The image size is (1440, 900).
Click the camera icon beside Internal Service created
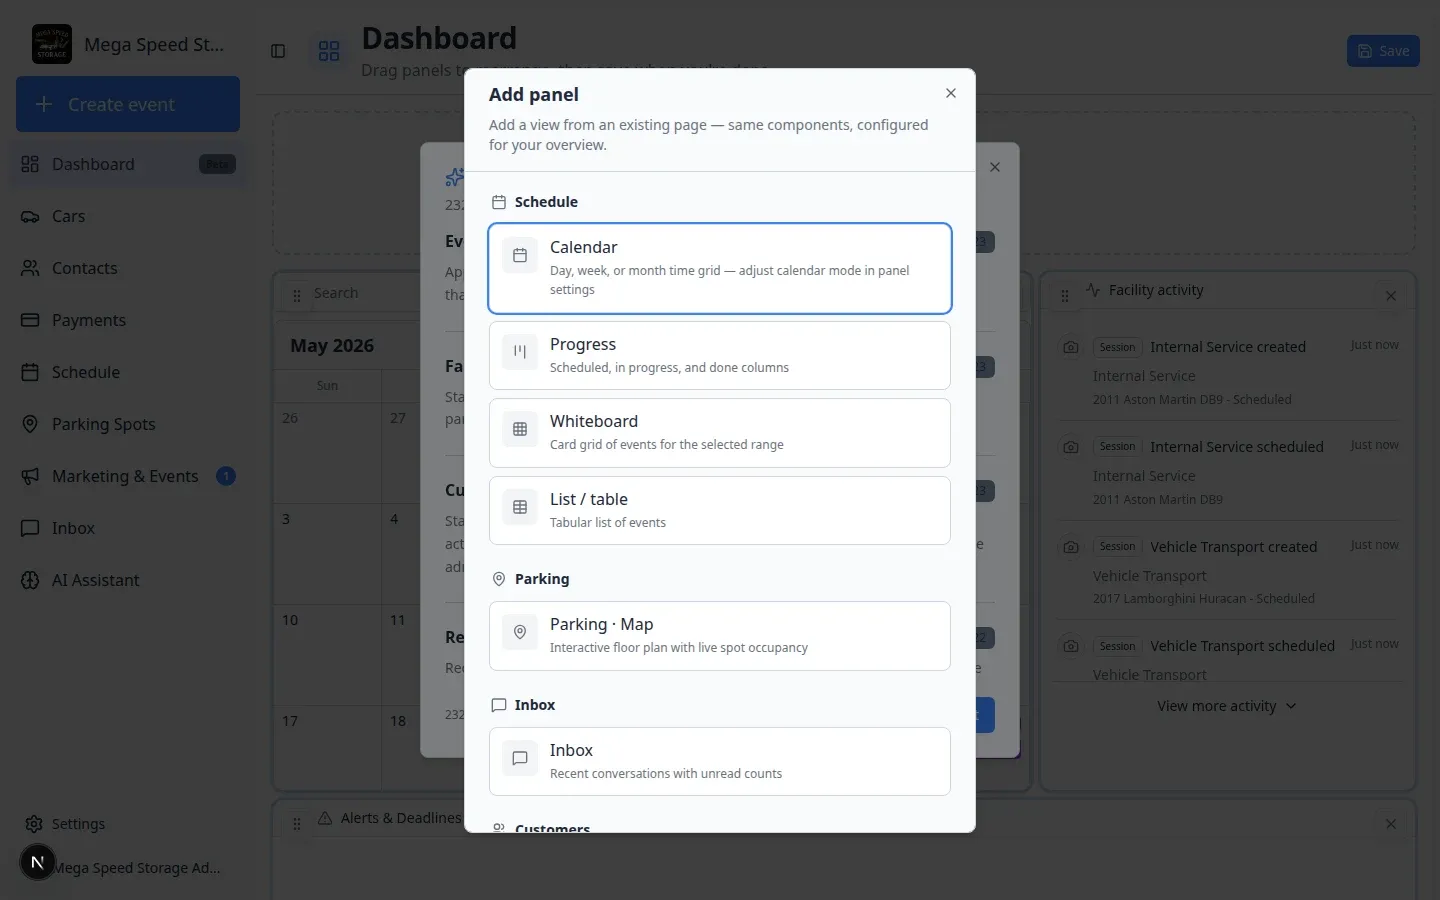coord(1071,347)
